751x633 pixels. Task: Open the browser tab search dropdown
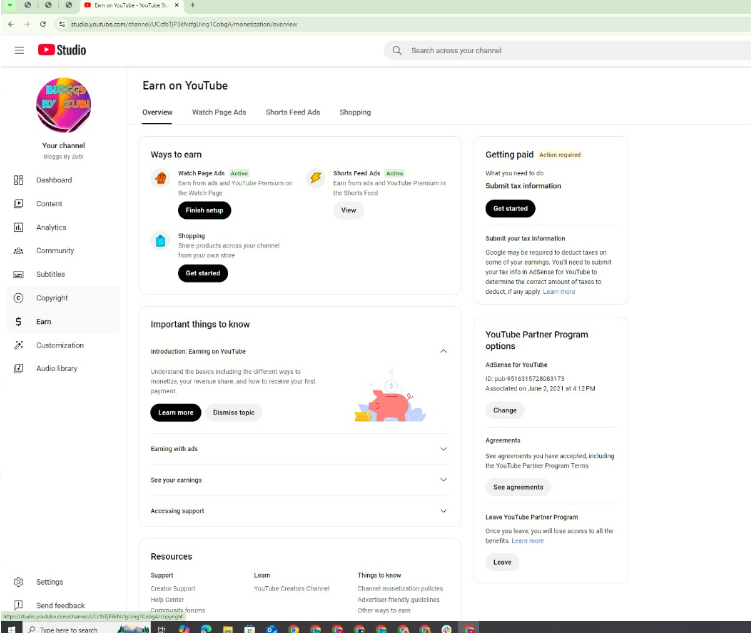tap(9, 5)
